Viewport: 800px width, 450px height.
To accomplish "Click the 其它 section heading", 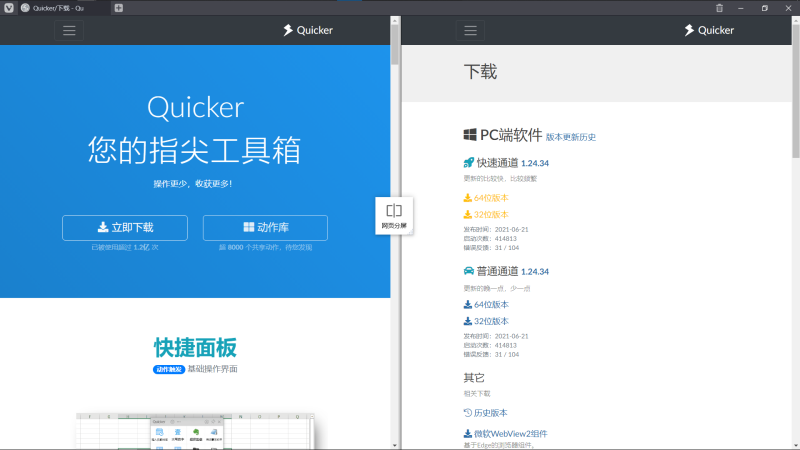I will 474,378.
